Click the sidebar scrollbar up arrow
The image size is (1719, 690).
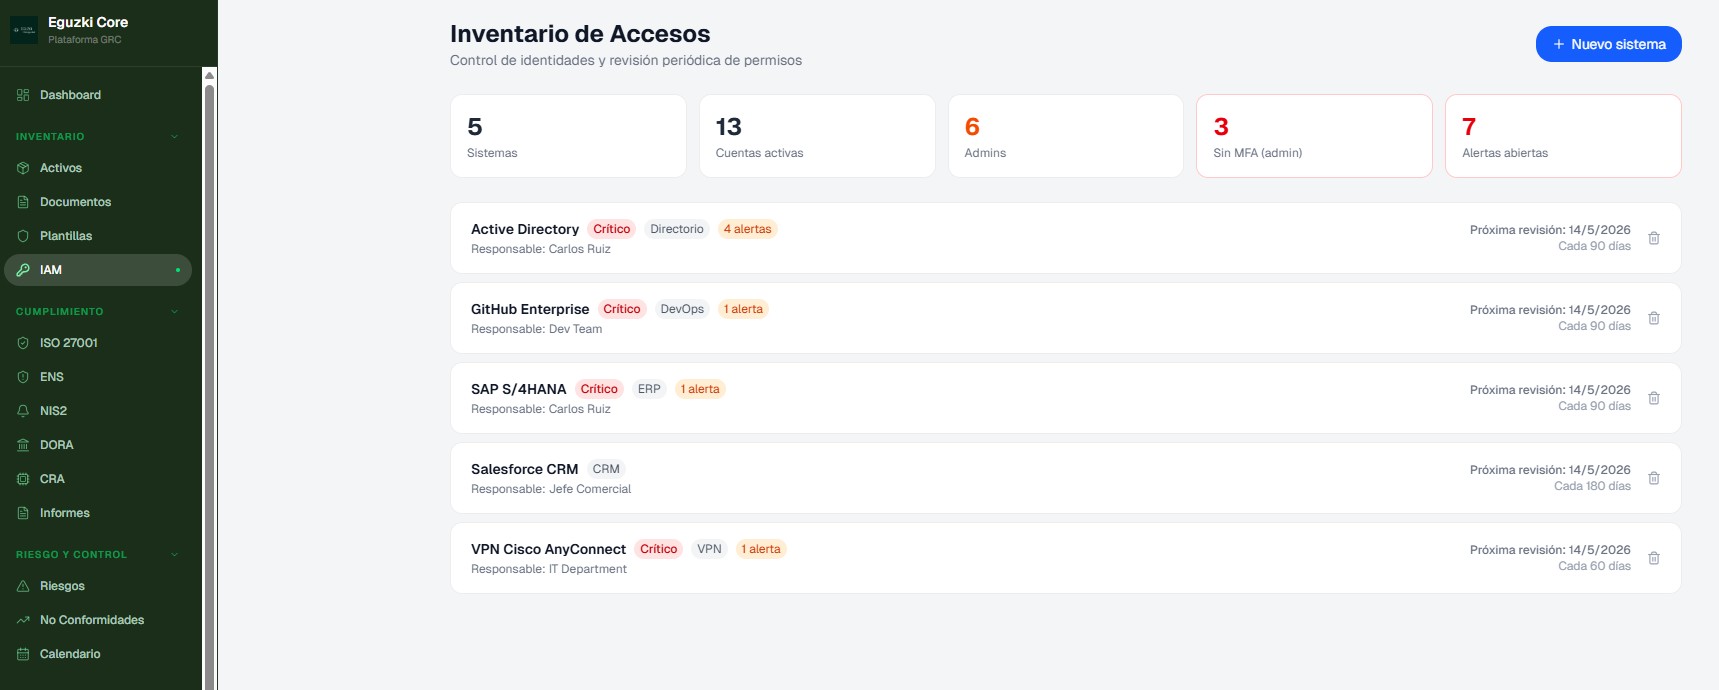pyautogui.click(x=209, y=76)
